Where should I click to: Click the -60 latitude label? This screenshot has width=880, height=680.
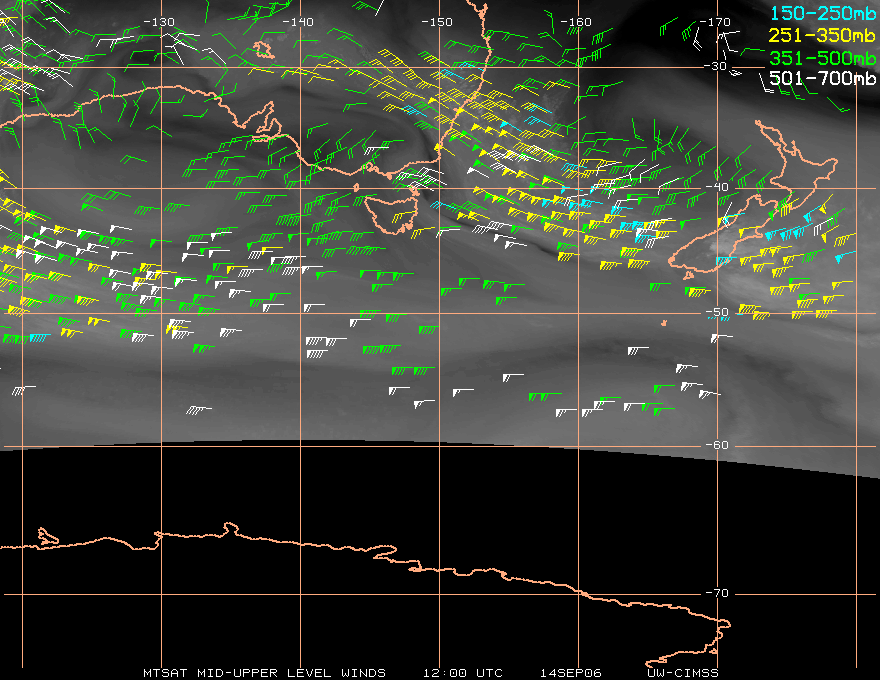(716, 446)
